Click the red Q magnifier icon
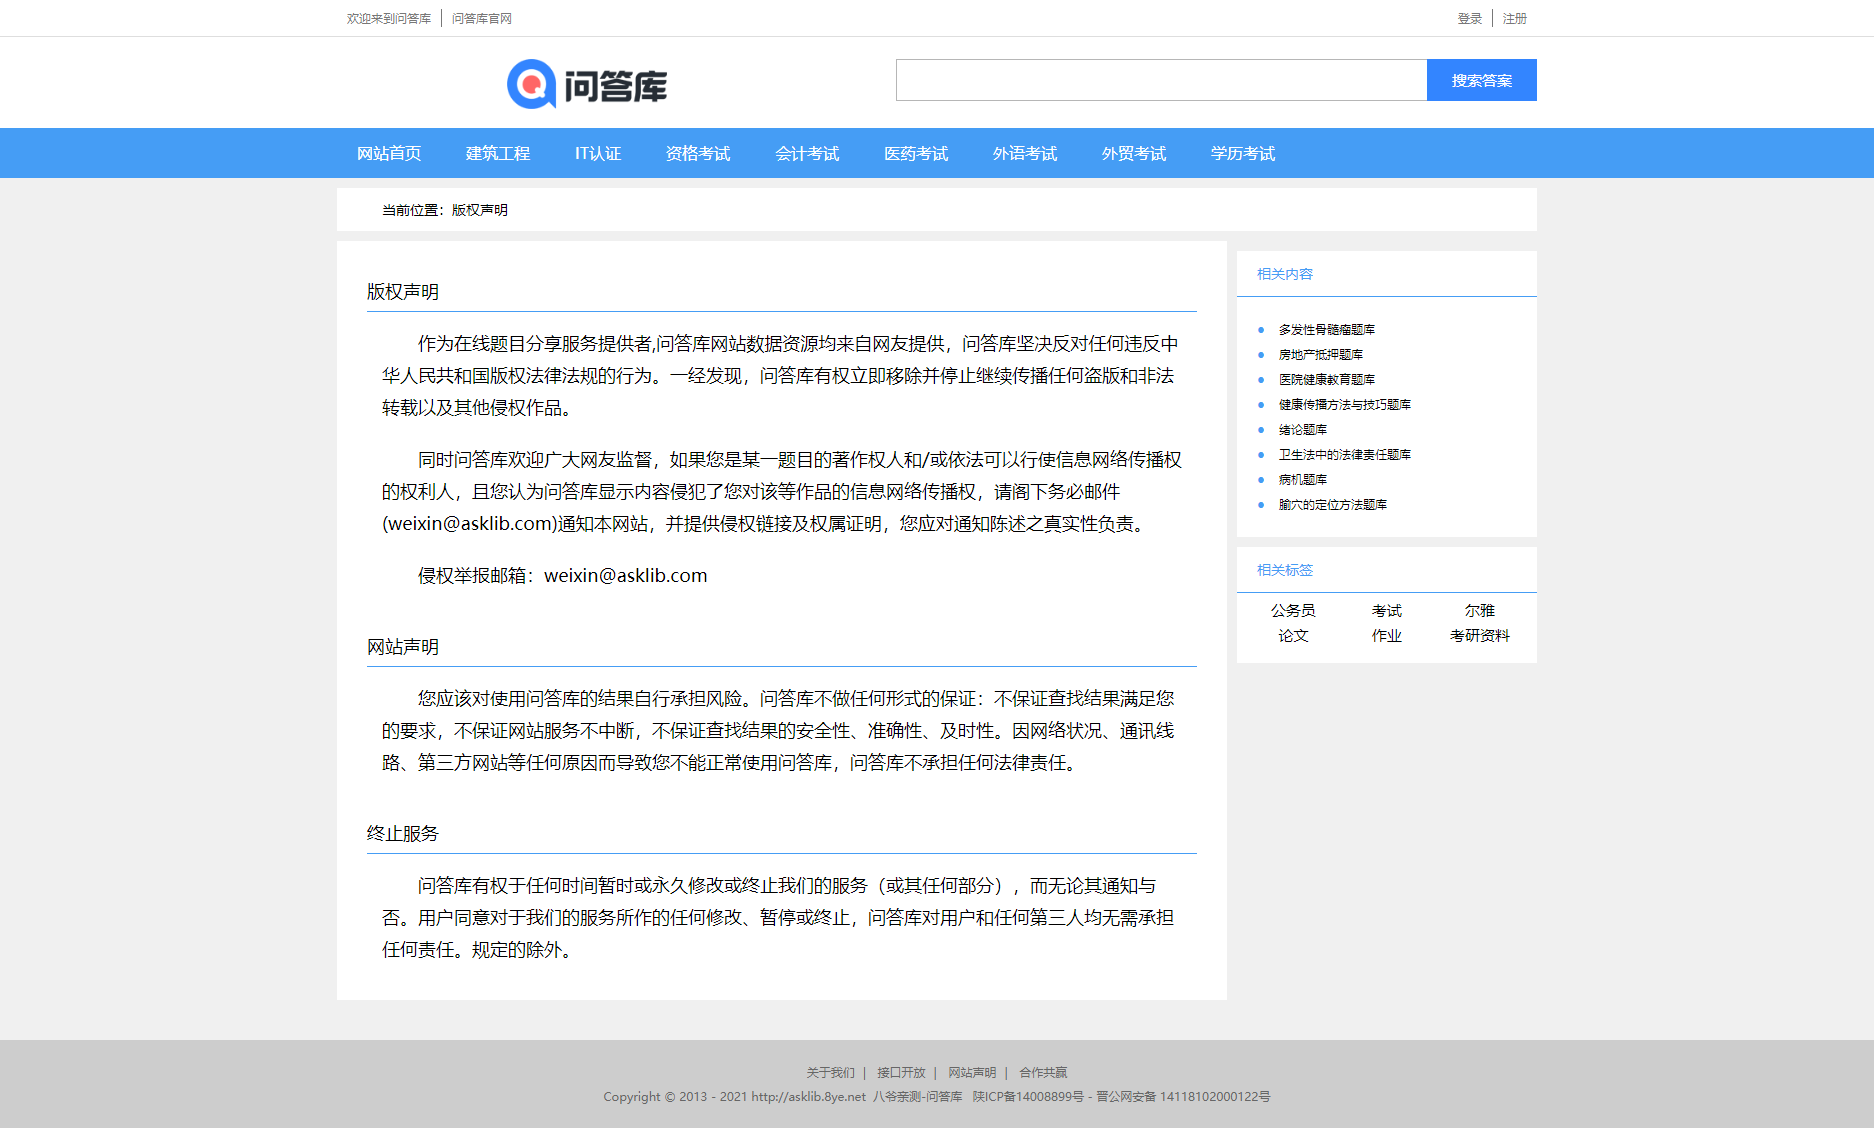The height and width of the screenshot is (1128, 1874). (529, 85)
